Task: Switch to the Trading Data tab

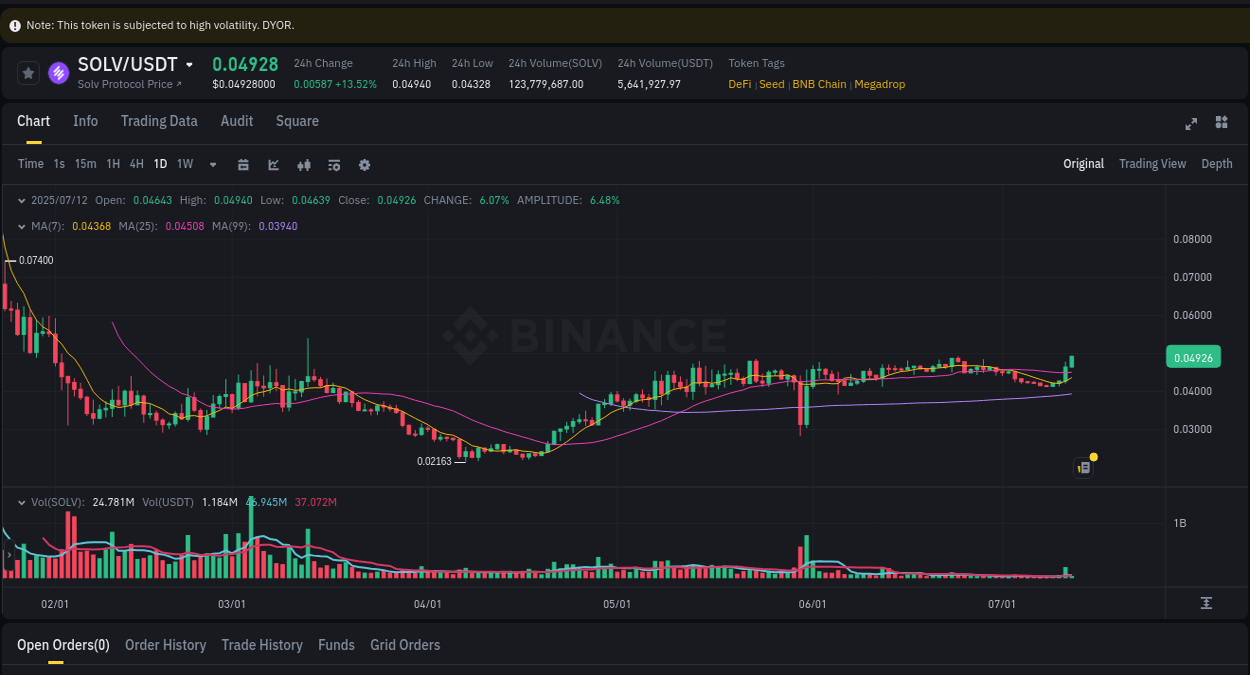Action: point(159,121)
